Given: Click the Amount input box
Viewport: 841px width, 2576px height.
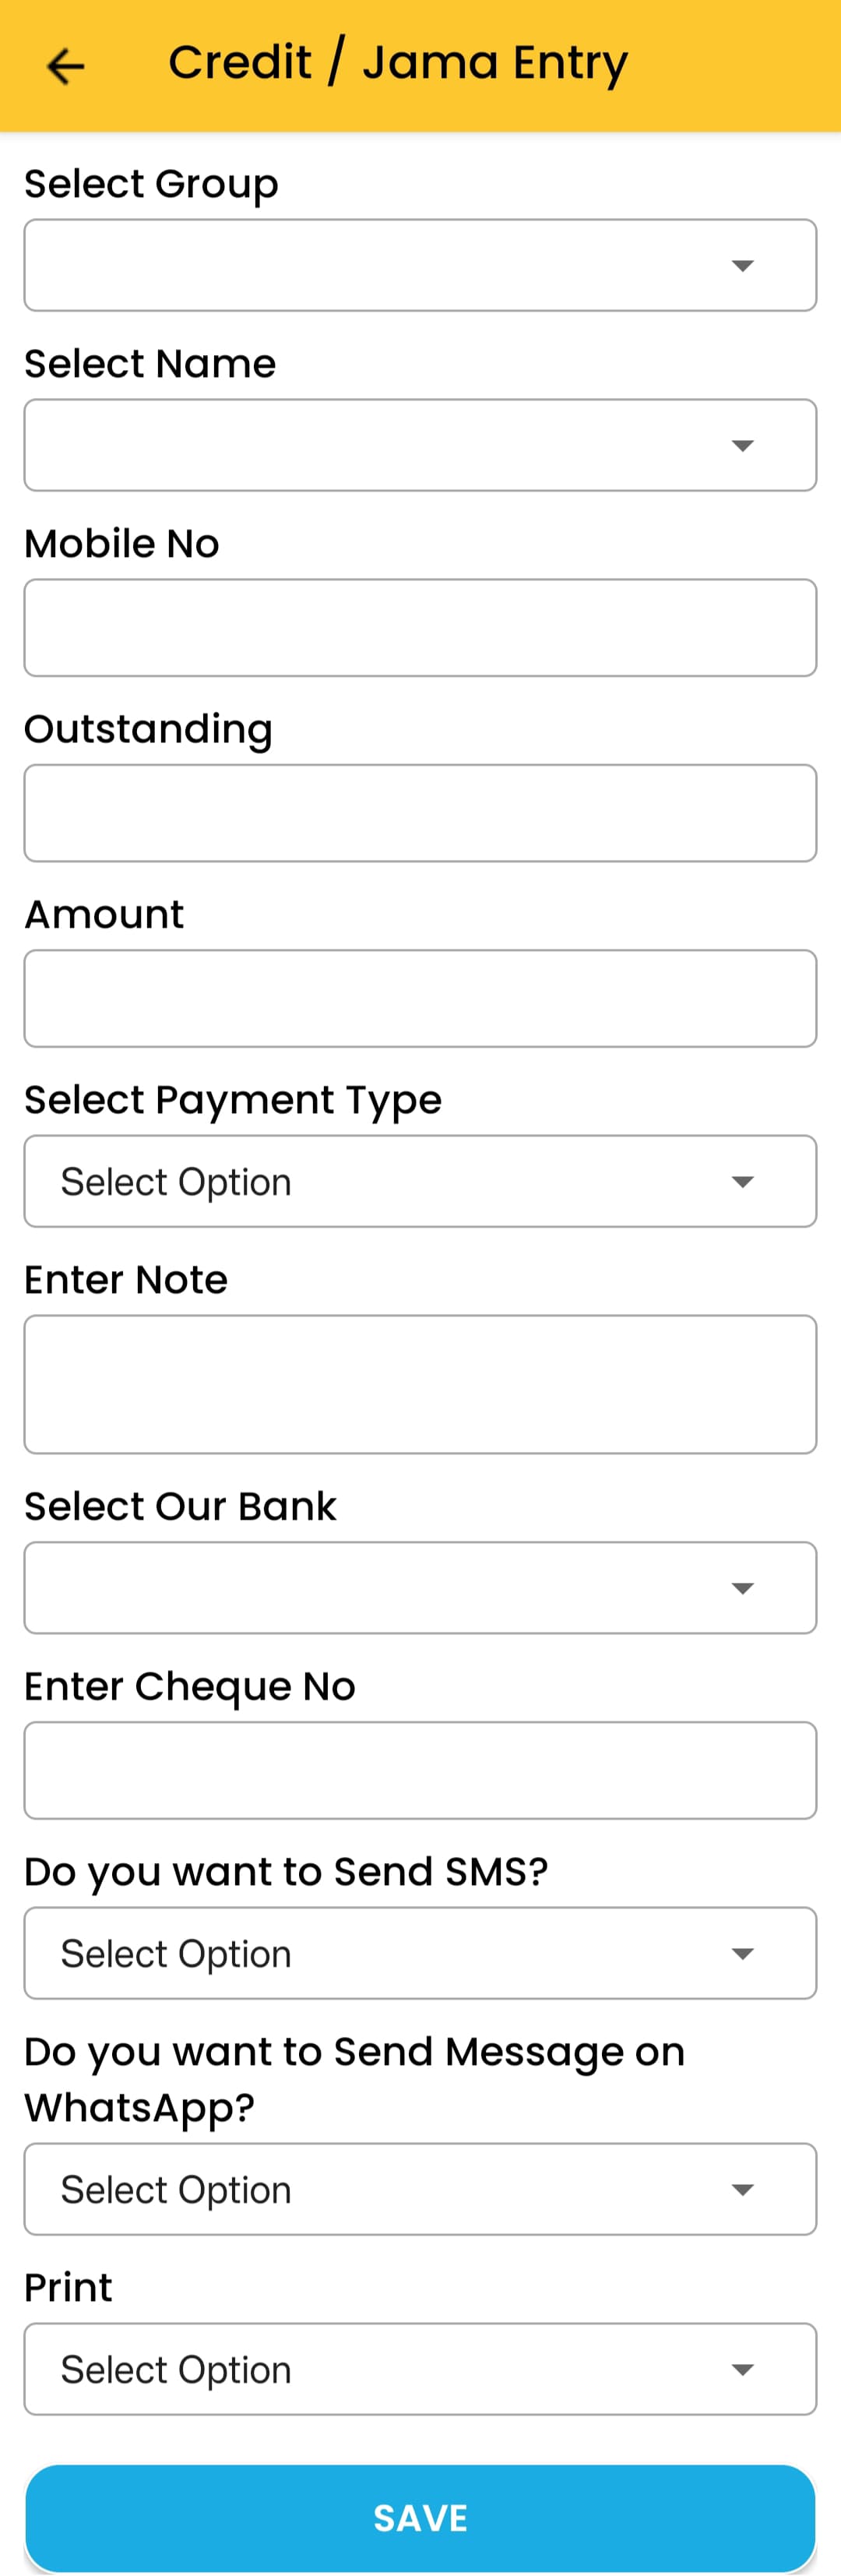Looking at the screenshot, I should tap(420, 998).
